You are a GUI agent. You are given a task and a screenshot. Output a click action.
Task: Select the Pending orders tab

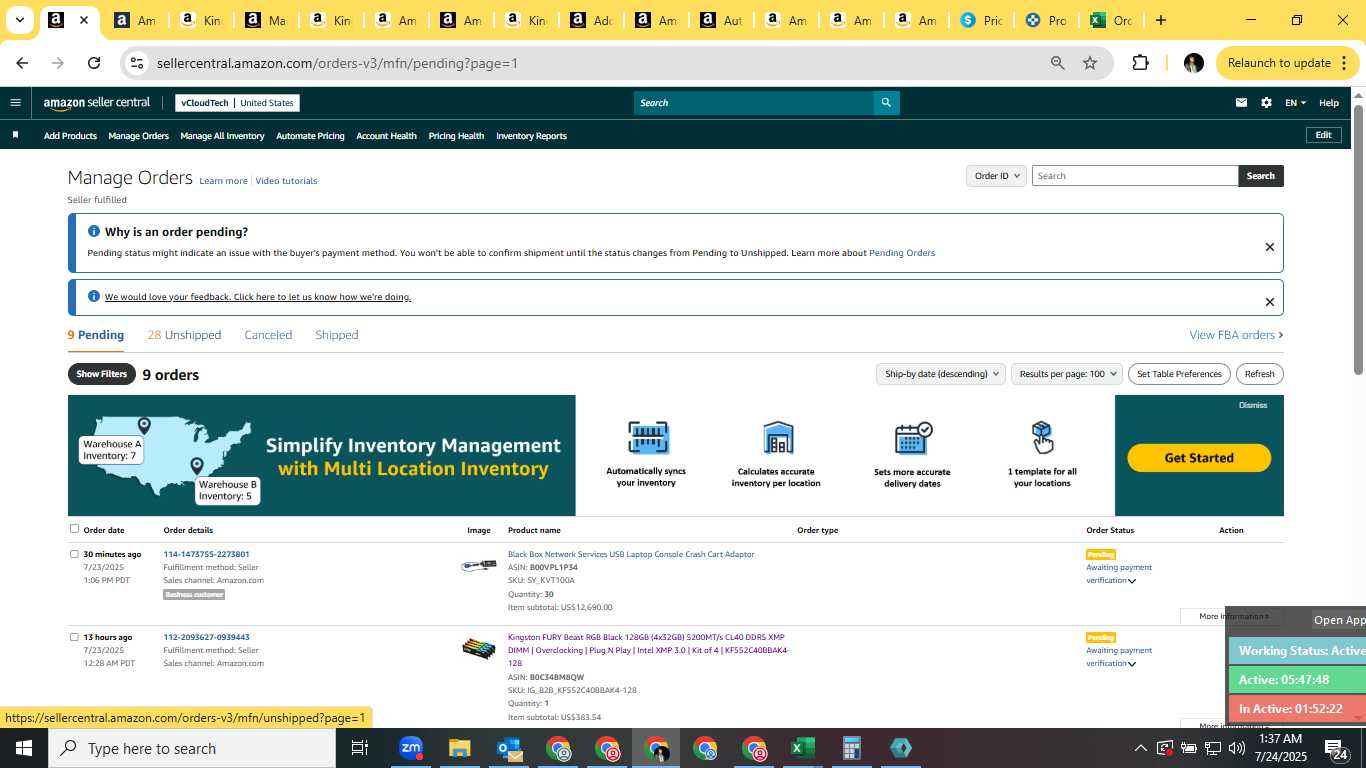point(96,335)
